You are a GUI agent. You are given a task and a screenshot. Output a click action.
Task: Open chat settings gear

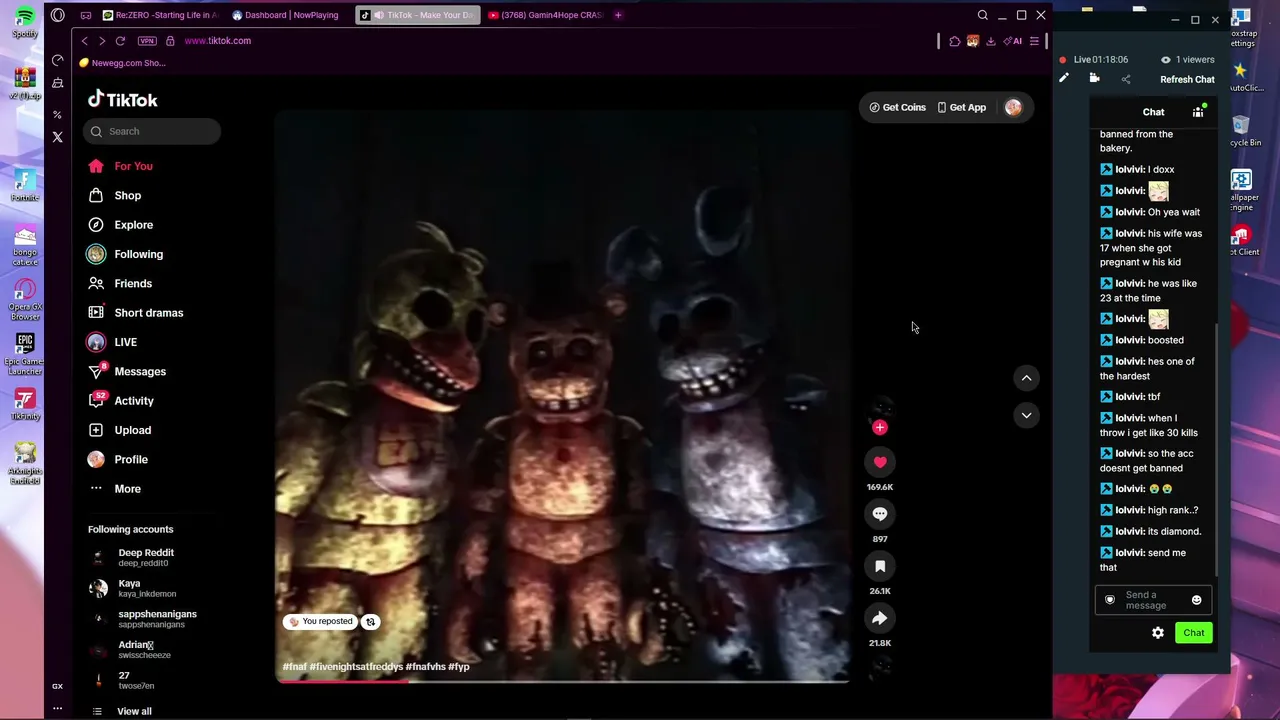point(1158,633)
